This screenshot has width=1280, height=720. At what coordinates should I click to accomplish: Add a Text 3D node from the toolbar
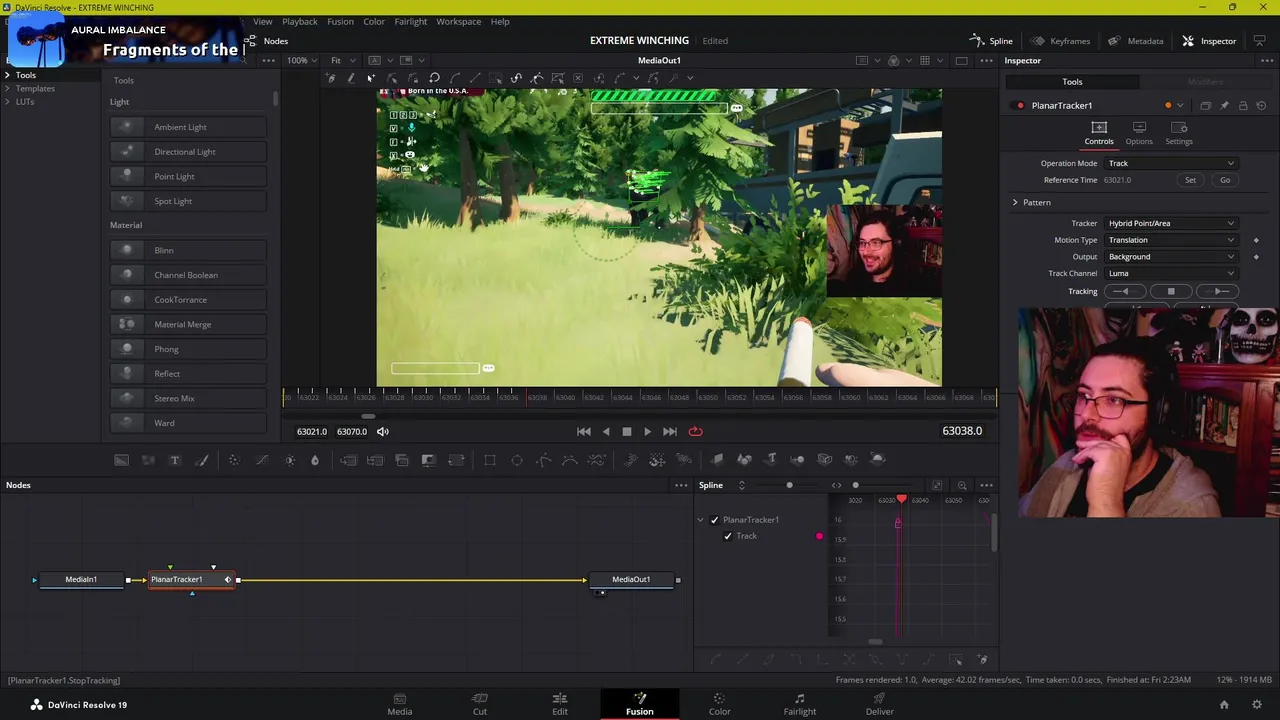(771, 460)
